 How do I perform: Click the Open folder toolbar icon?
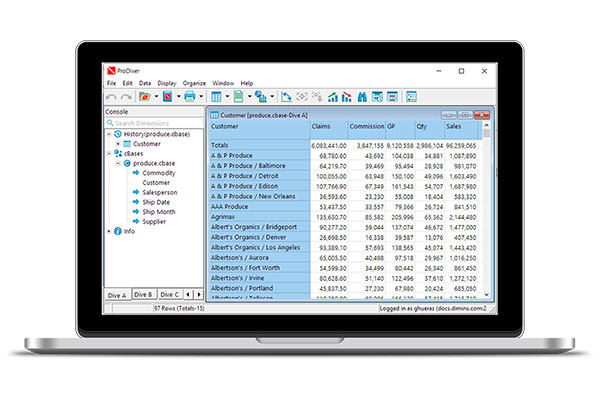click(x=145, y=96)
